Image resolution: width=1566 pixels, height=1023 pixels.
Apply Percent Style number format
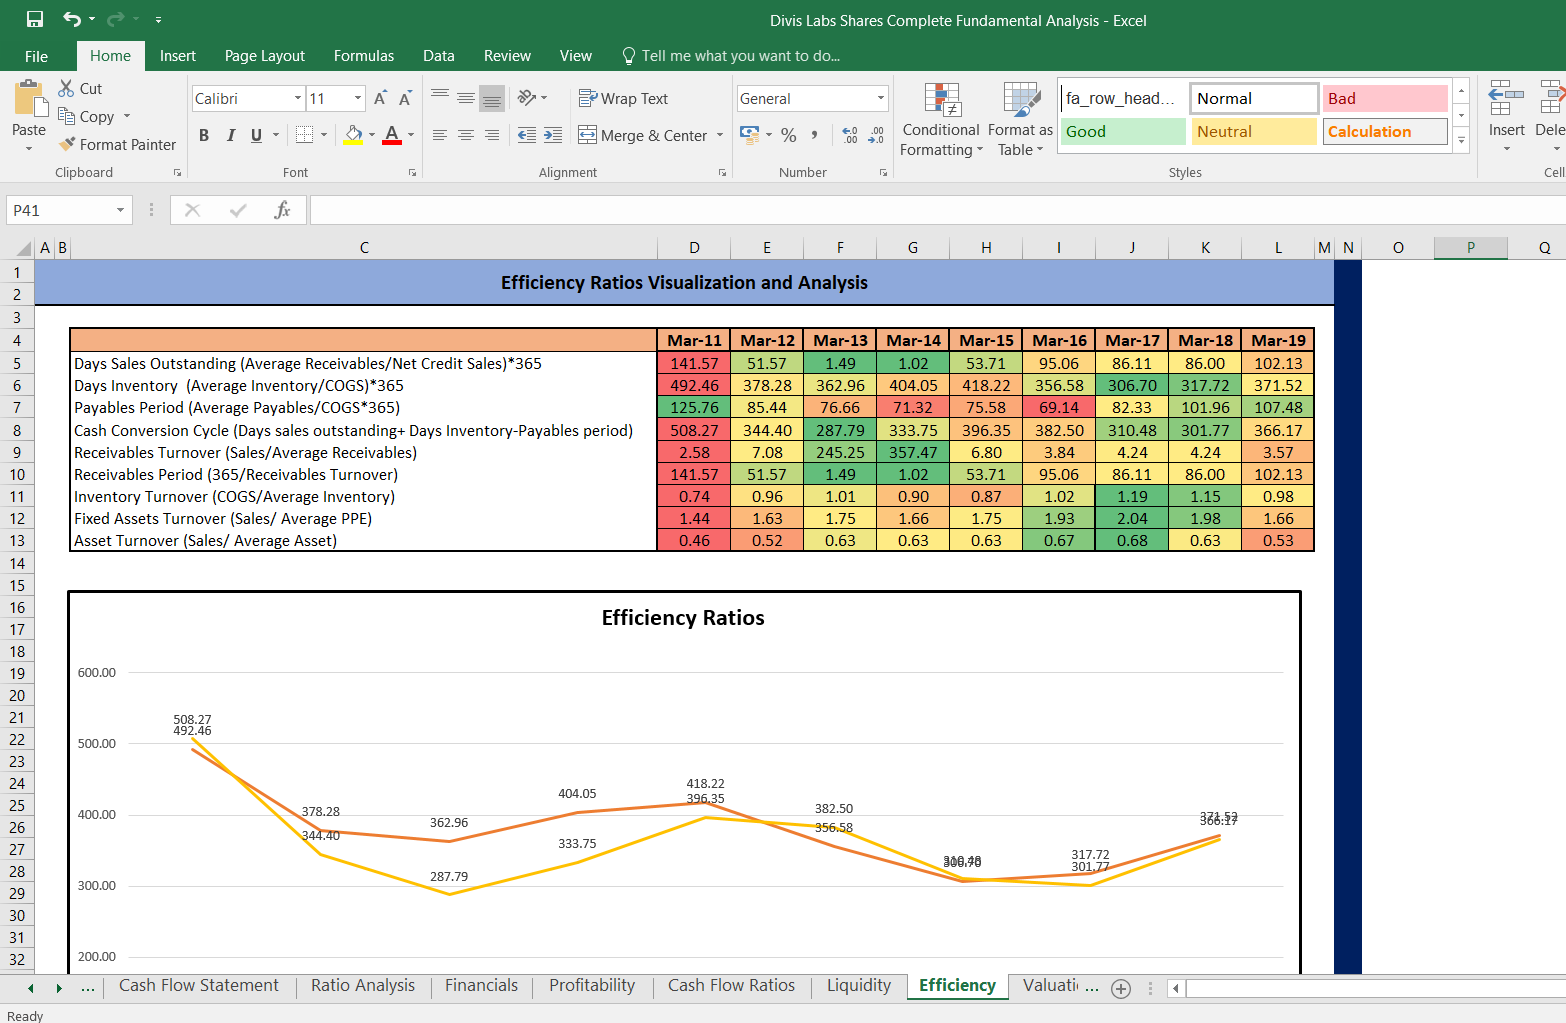789,135
